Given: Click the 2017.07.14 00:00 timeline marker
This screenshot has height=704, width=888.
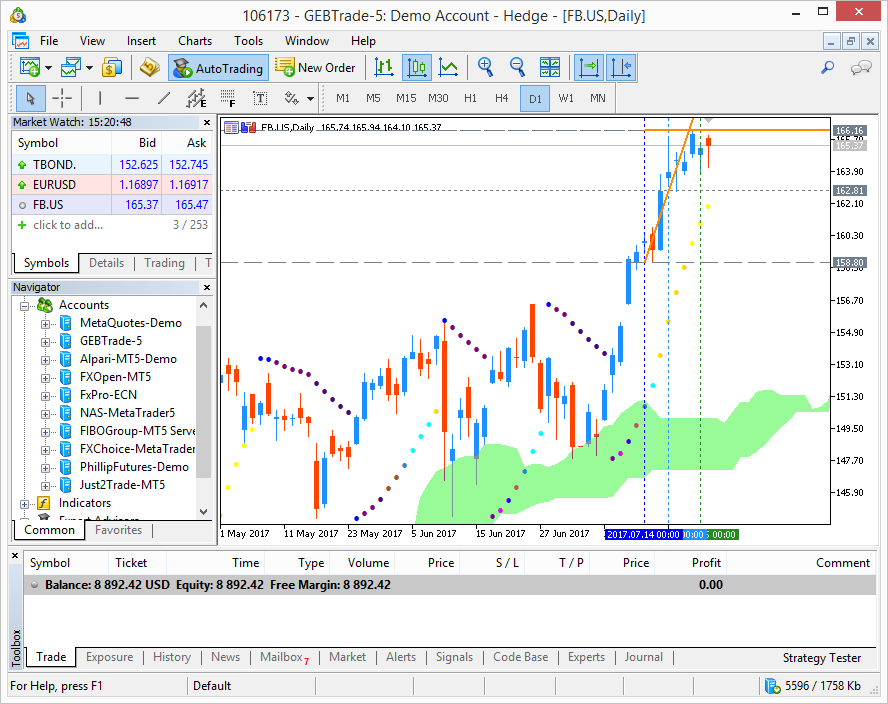Looking at the screenshot, I should [x=642, y=534].
